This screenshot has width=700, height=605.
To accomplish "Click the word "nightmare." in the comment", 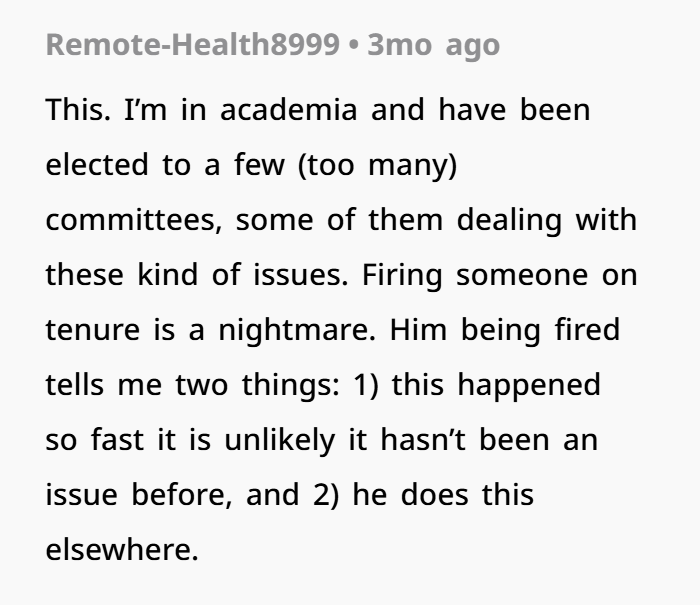I will 297,331.
